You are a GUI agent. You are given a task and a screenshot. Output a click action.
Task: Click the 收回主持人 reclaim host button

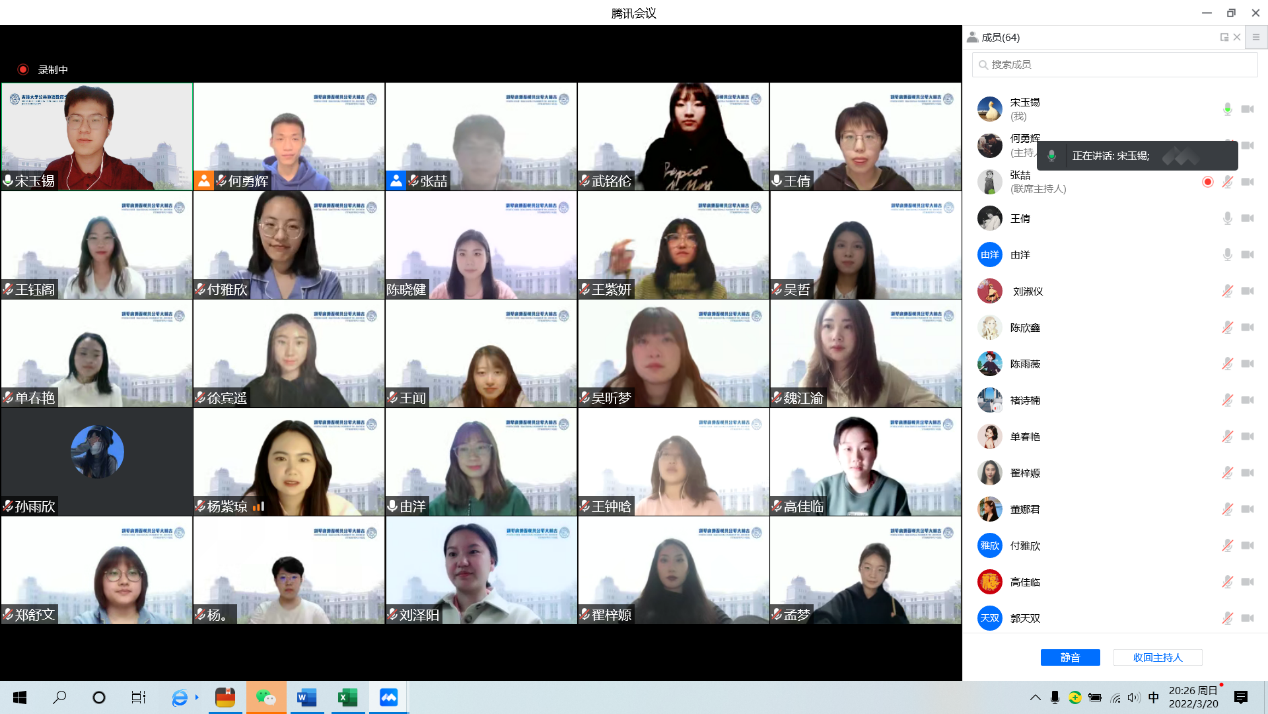click(1157, 657)
